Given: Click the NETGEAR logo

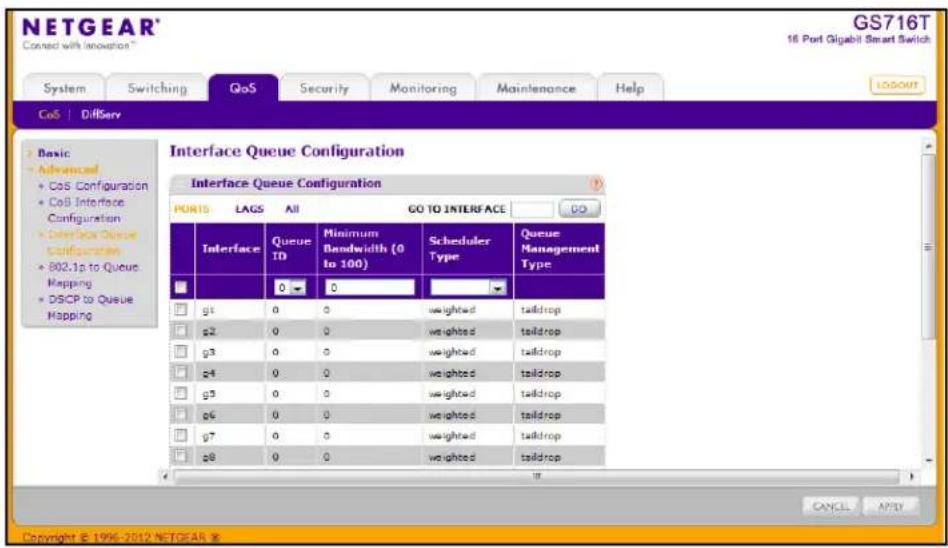Looking at the screenshot, I should coord(91,28).
